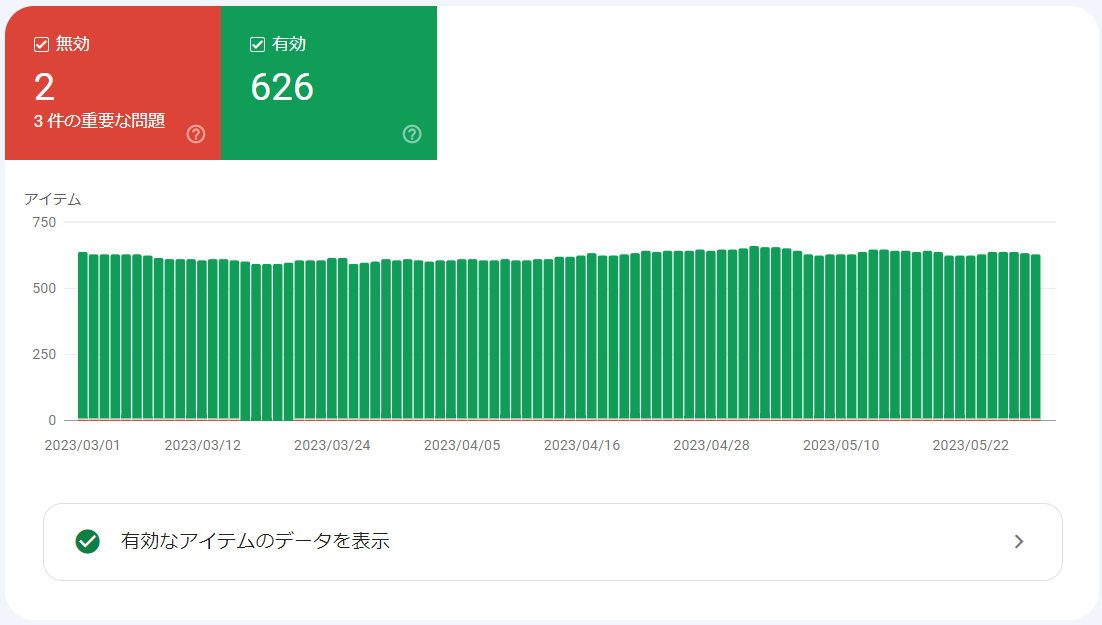Click the 750 value on the y-axis
Screen dimensions: 1102x625
[x=44, y=222]
